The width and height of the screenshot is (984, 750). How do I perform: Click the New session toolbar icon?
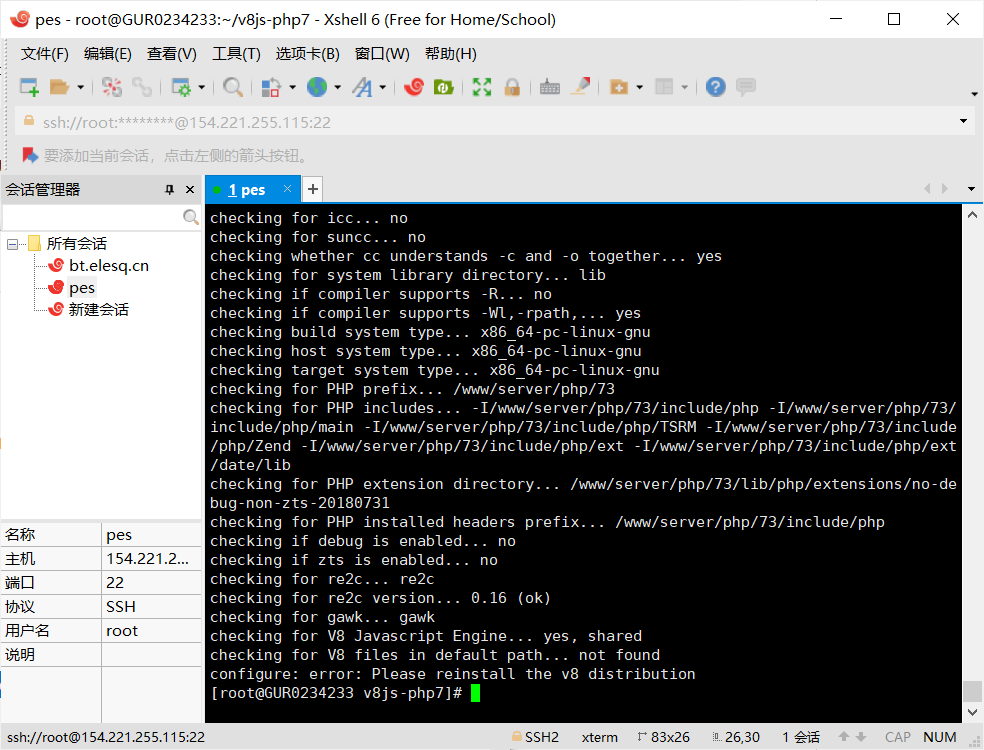point(29,87)
